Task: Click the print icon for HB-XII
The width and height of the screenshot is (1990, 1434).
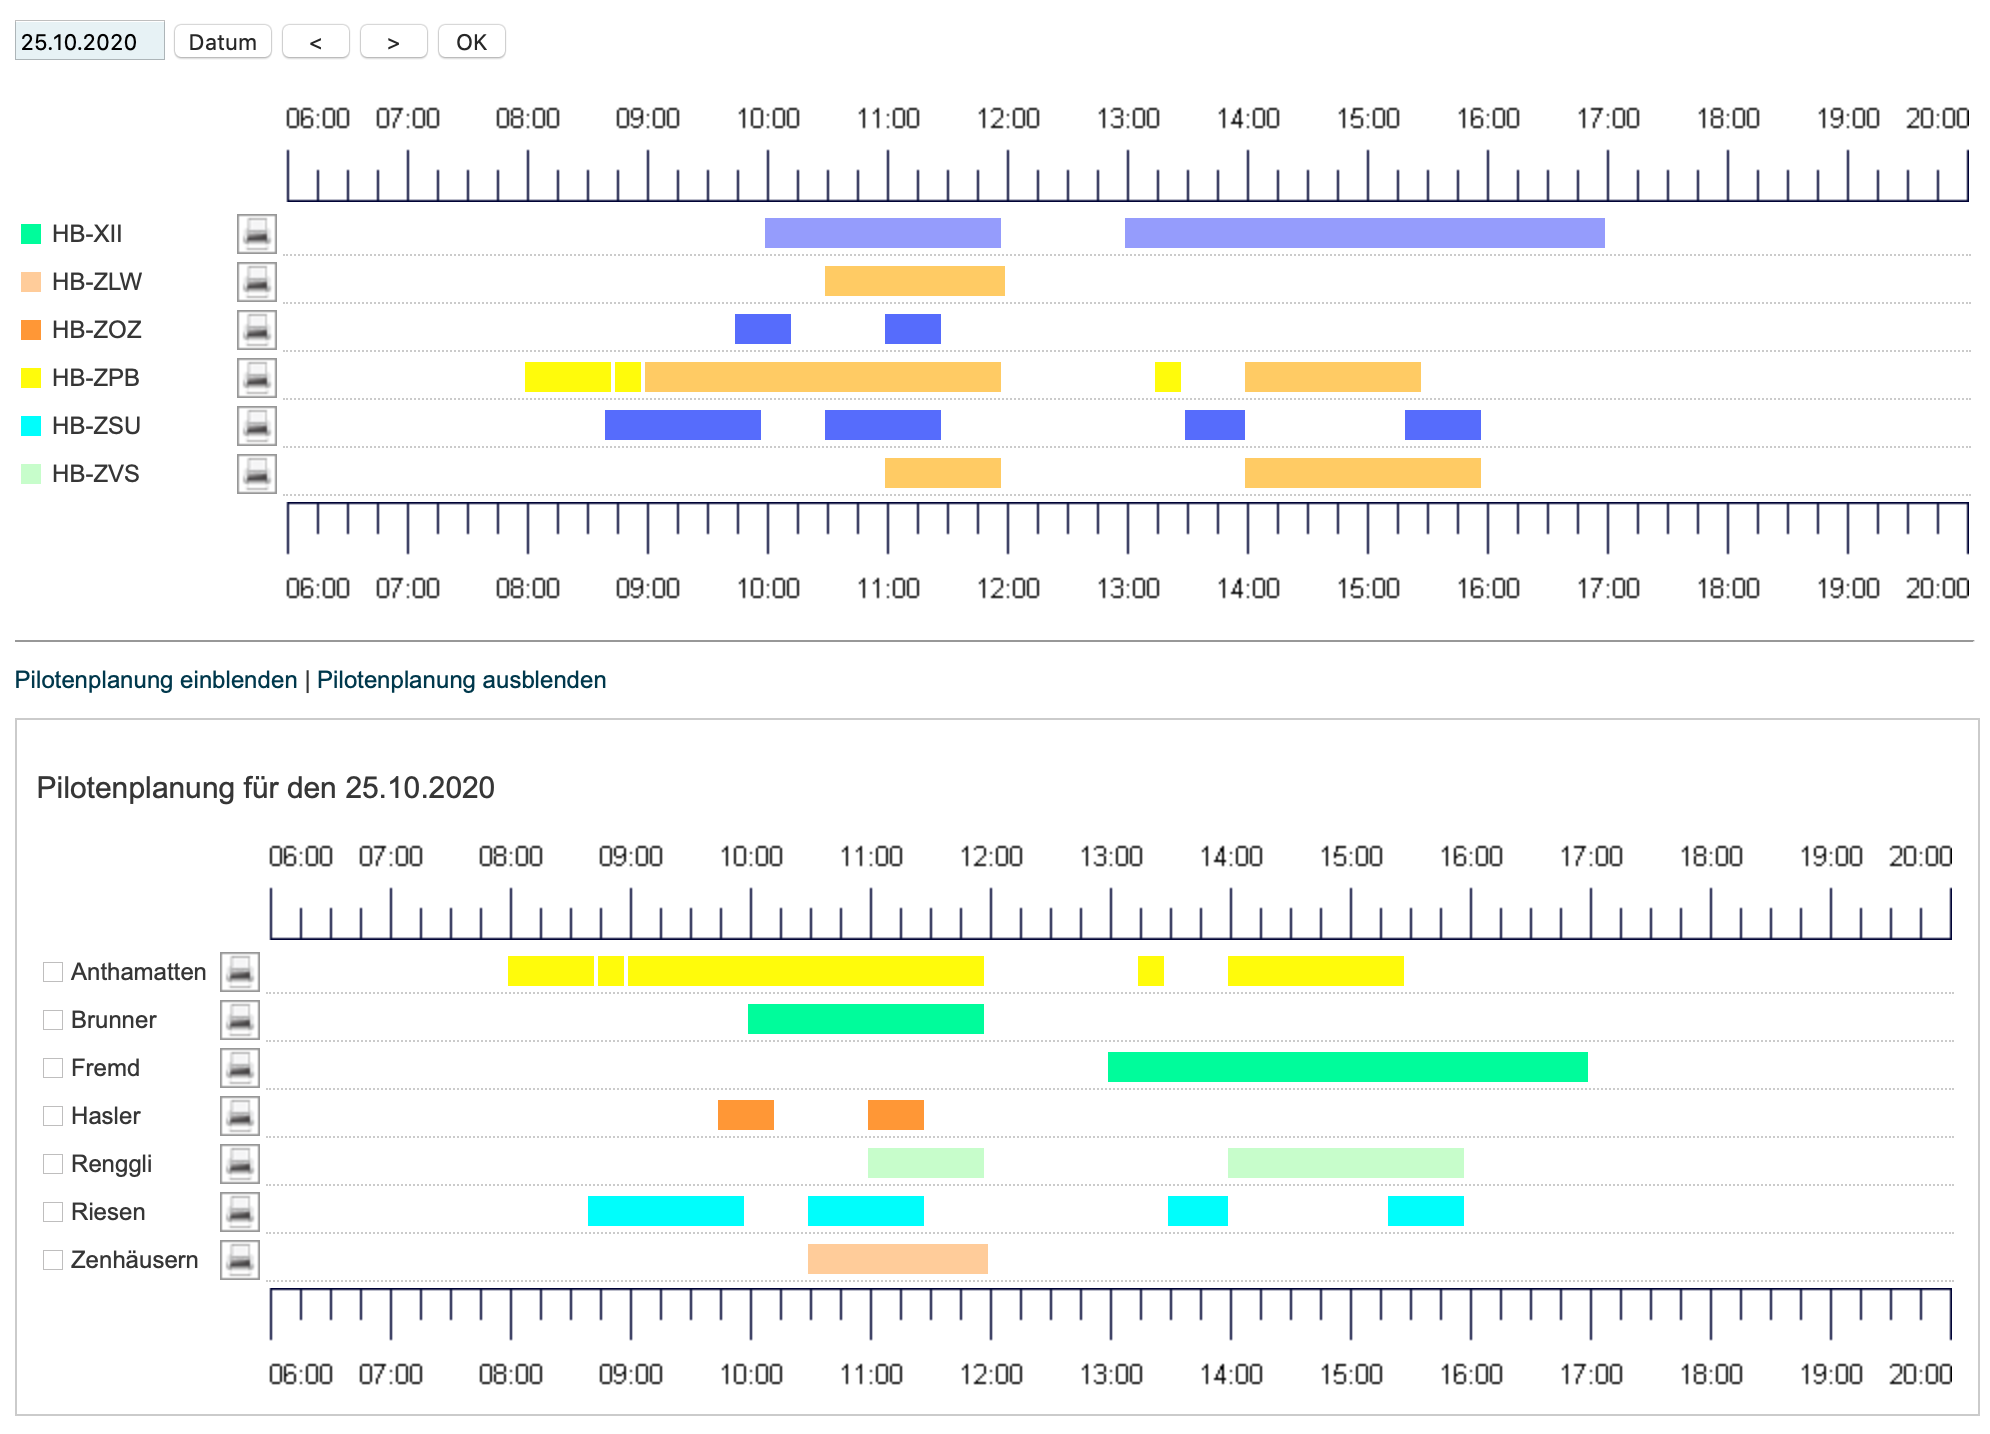Action: point(256,233)
